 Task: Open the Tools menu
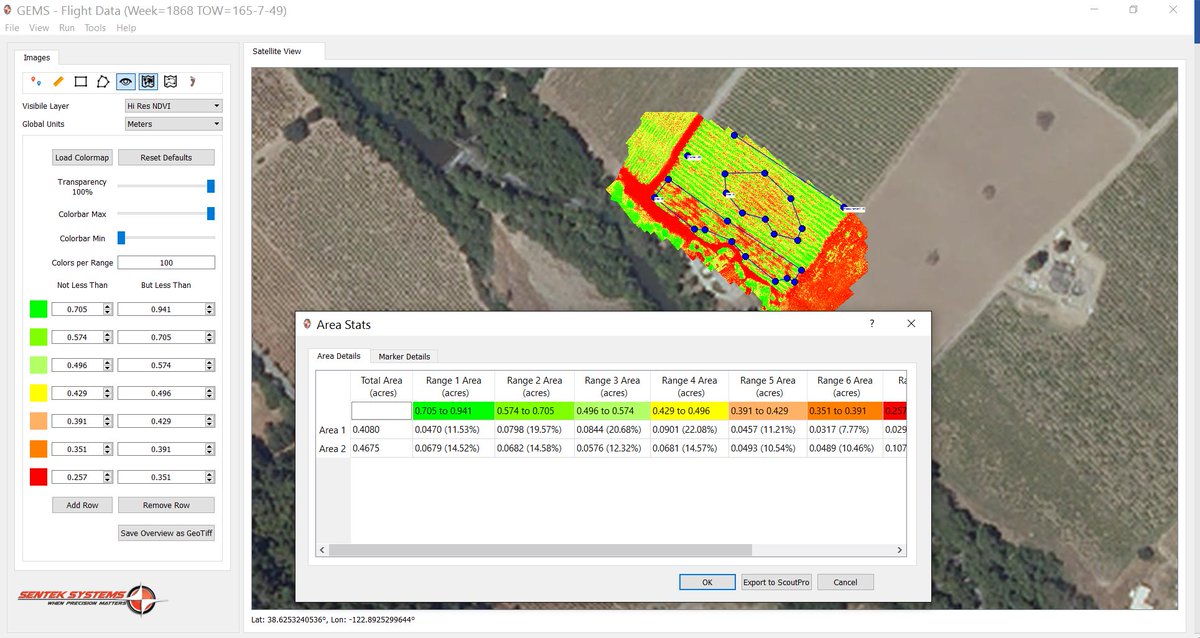coord(94,28)
